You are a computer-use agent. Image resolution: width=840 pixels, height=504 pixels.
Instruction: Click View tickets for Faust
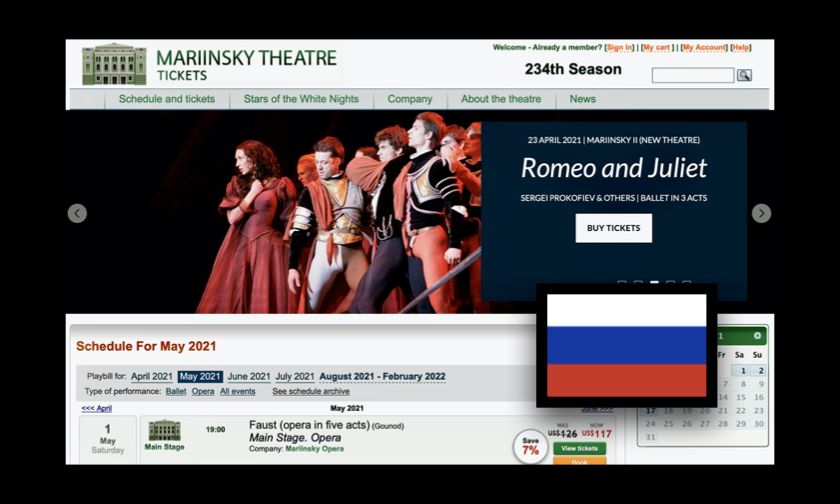[580, 448]
